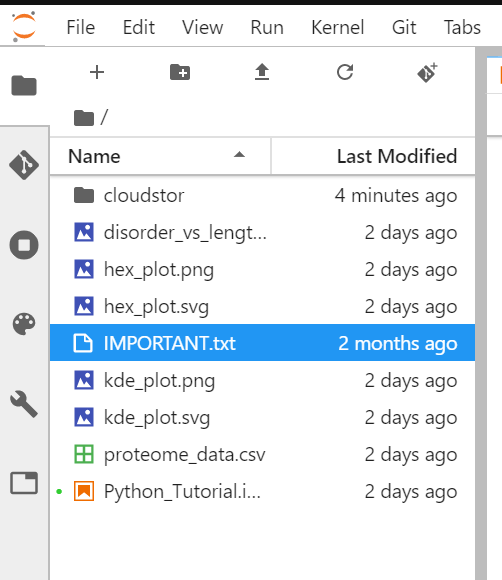The image size is (502, 580).
Task: Open the Commands palette sidebar icon
Action: (x=24, y=324)
